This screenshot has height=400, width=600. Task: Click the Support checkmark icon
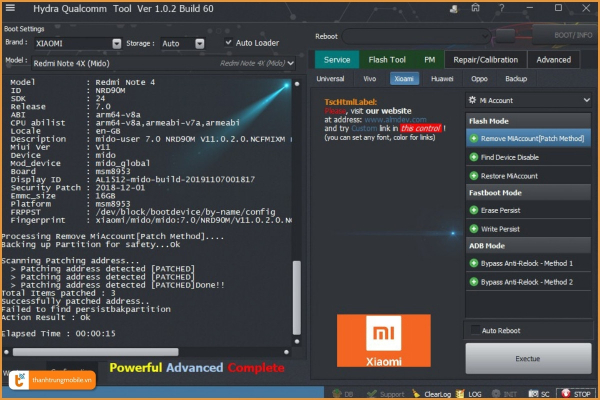pos(370,394)
